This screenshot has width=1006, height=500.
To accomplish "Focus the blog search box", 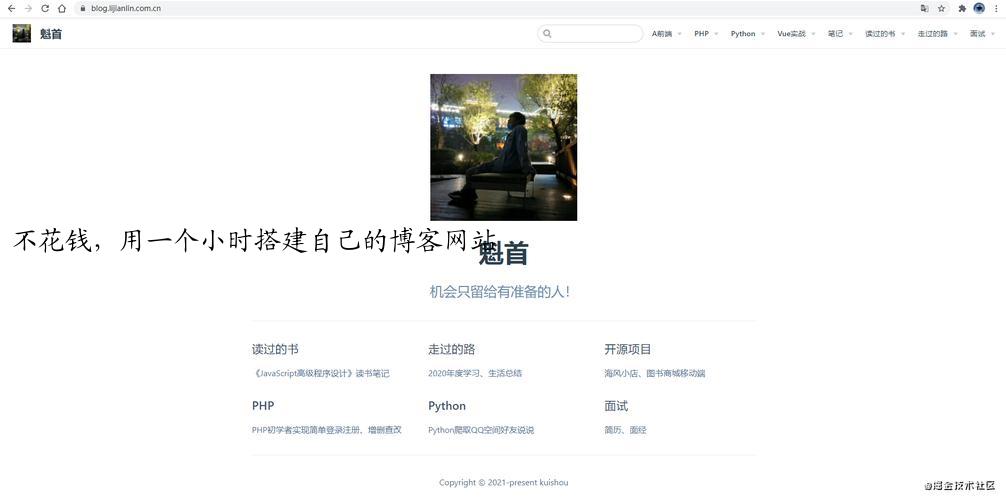I will 590,33.
